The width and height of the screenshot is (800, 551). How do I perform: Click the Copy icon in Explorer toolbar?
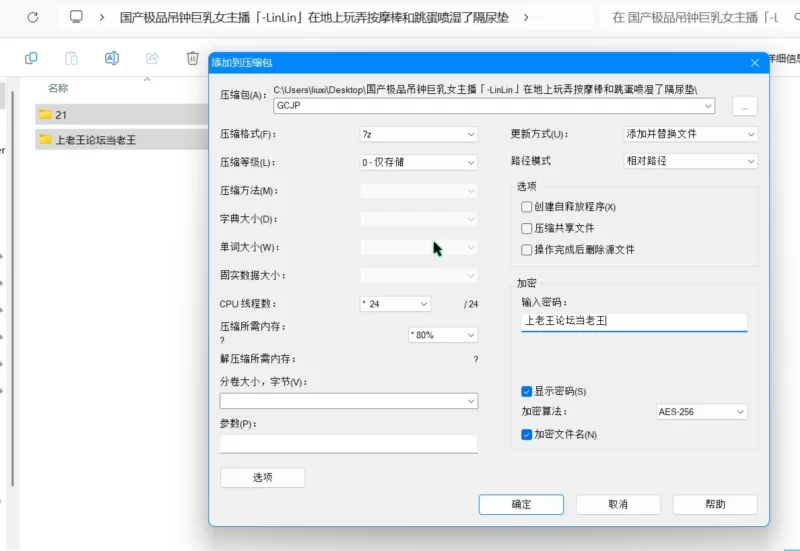point(31,58)
